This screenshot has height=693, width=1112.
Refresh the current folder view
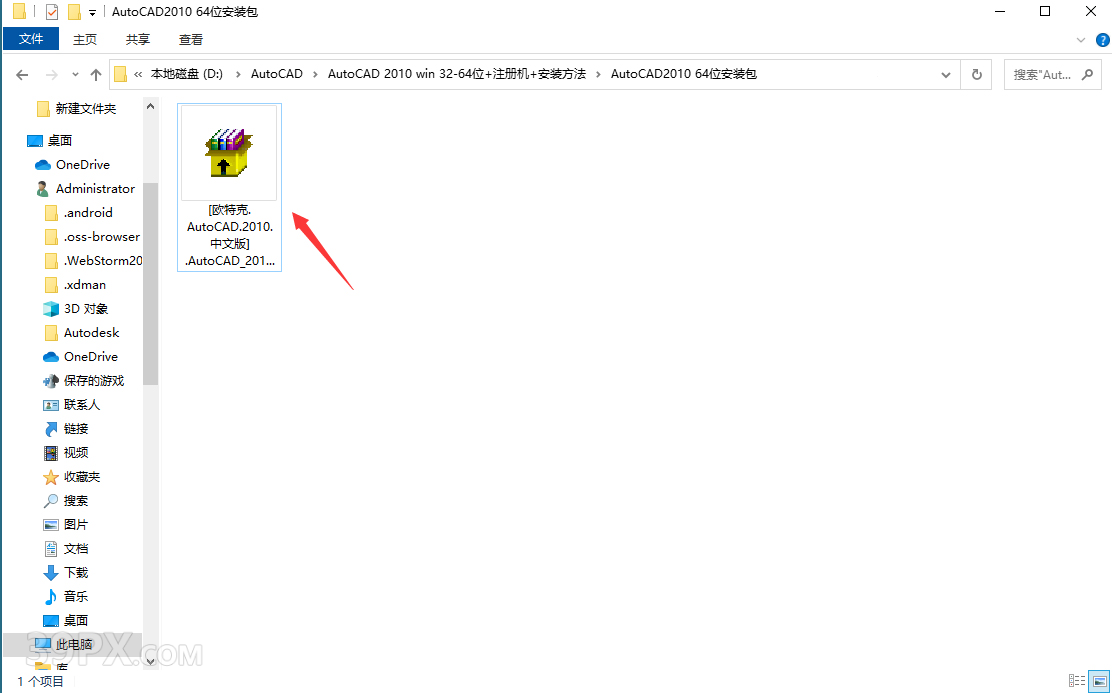pyautogui.click(x=975, y=74)
